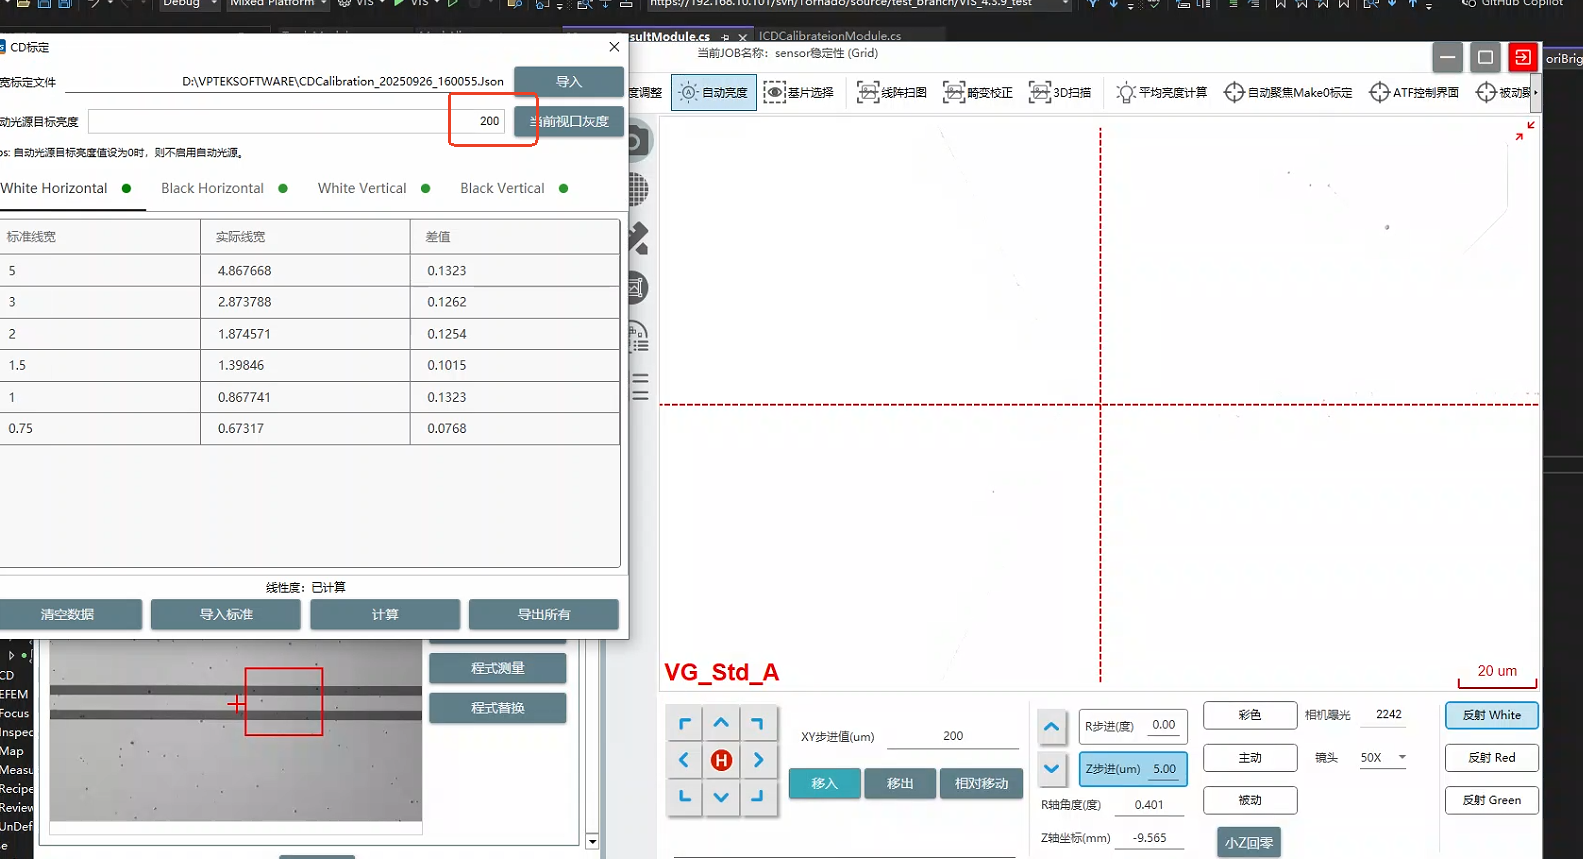This screenshot has height=859, width=1583.
Task: Start the 3D扫描 scan tool
Action: pos(1059,93)
